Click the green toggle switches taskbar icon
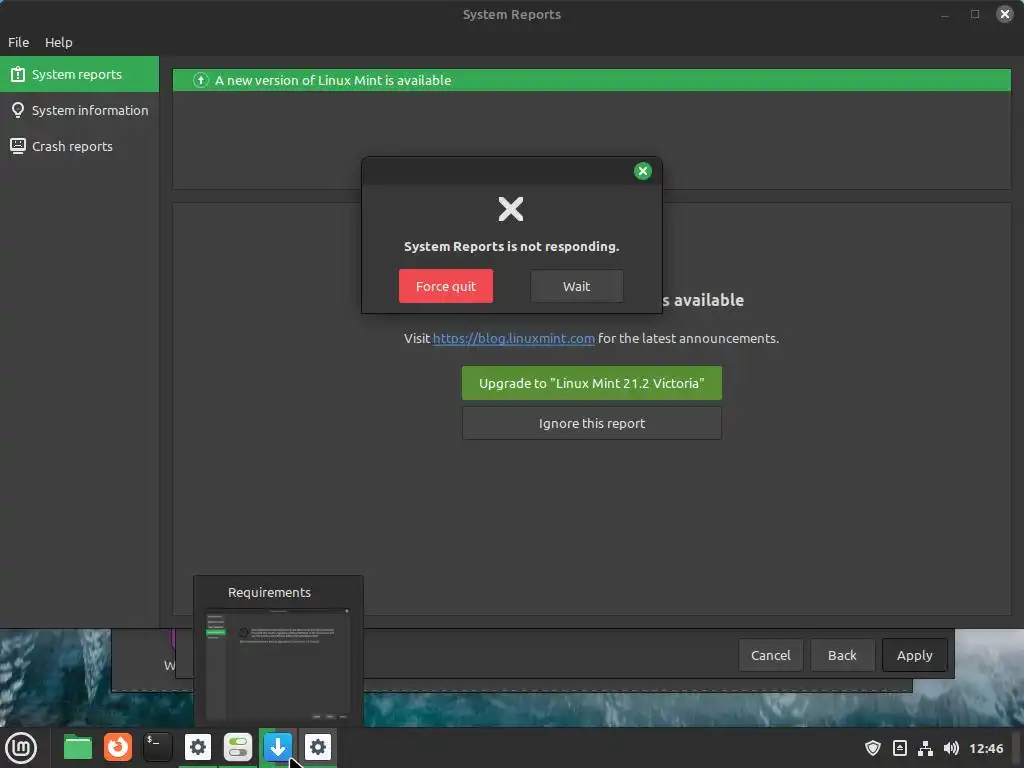 click(x=238, y=747)
